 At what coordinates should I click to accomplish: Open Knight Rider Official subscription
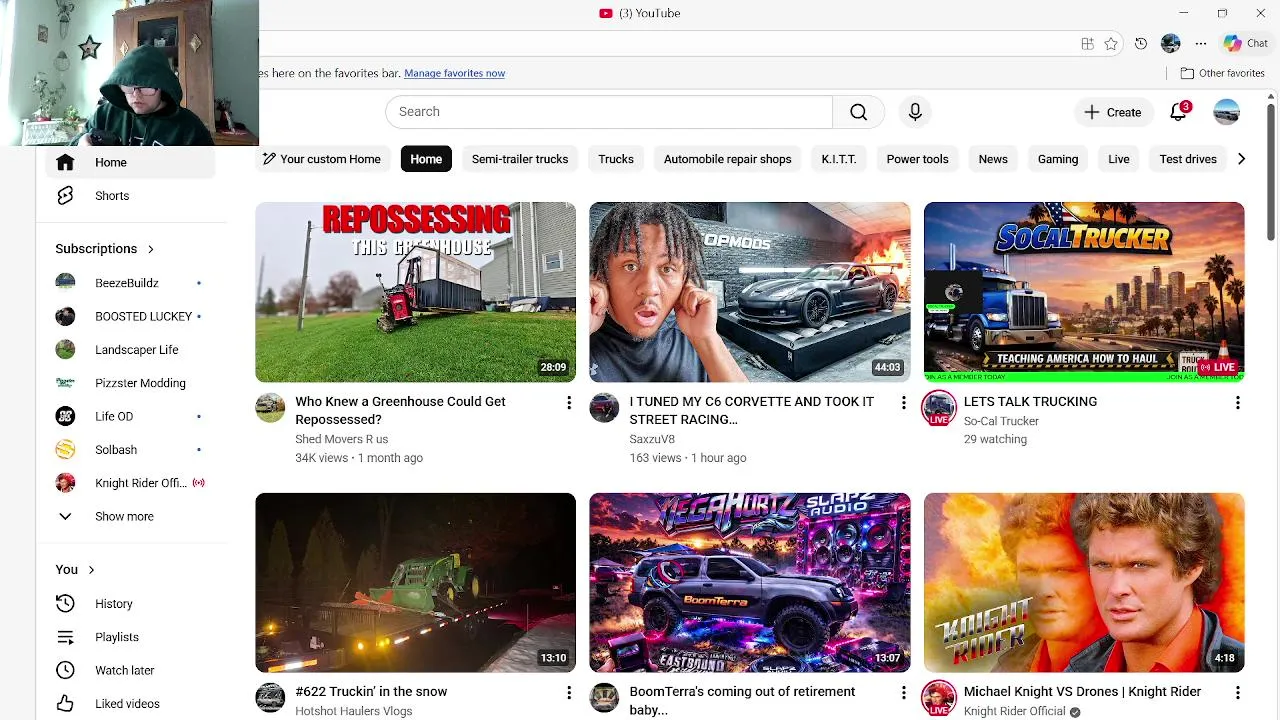point(130,483)
